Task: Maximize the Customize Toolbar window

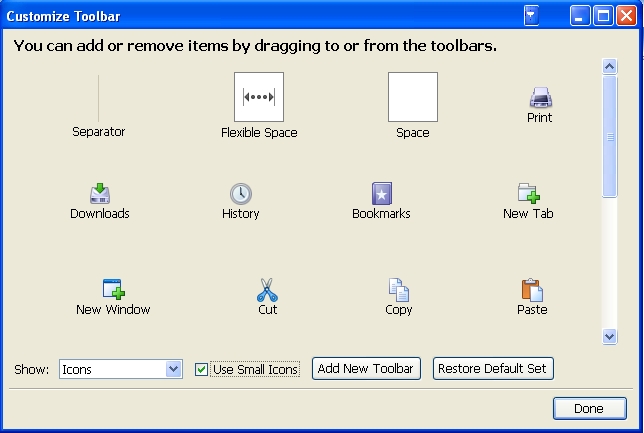Action: coord(603,16)
